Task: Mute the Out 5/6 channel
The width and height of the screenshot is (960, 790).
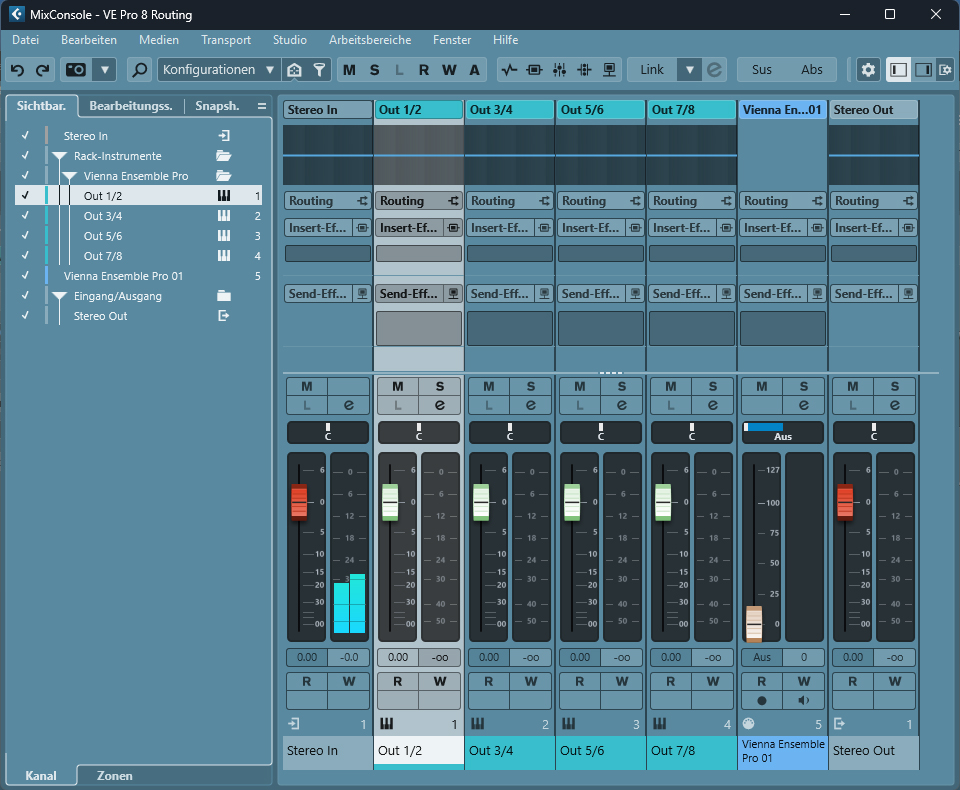Action: [580, 386]
